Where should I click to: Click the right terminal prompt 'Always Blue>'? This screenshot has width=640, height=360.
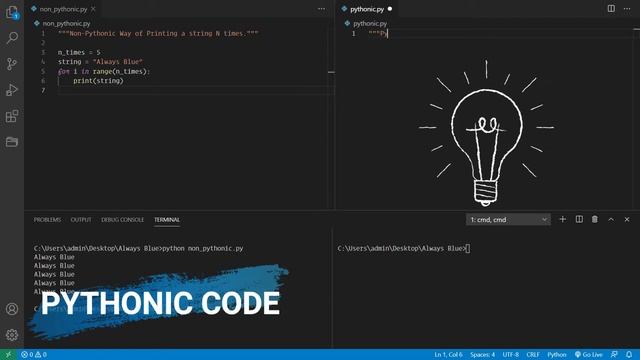445,248
